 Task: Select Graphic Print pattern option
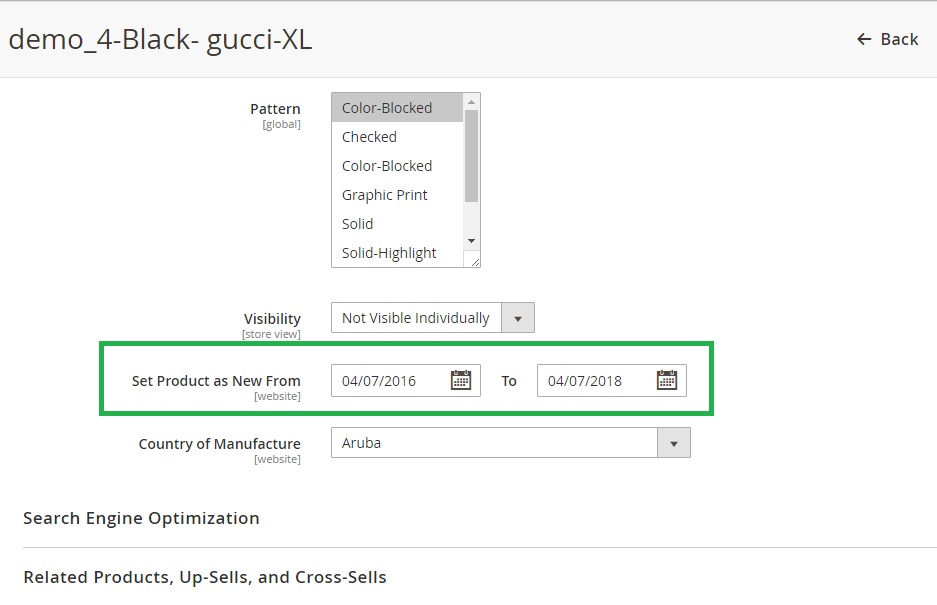[384, 195]
